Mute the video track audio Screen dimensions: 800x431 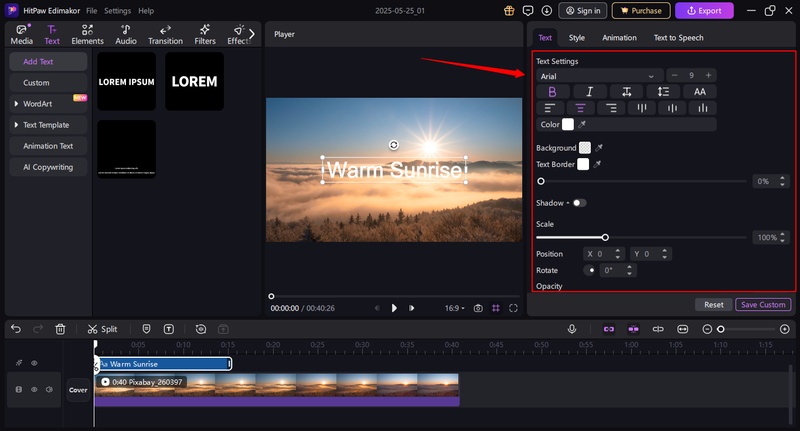pyautogui.click(x=49, y=390)
